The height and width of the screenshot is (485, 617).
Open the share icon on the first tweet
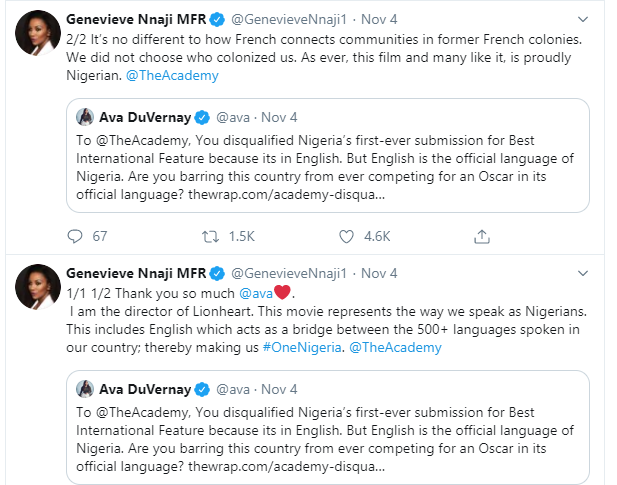(481, 236)
